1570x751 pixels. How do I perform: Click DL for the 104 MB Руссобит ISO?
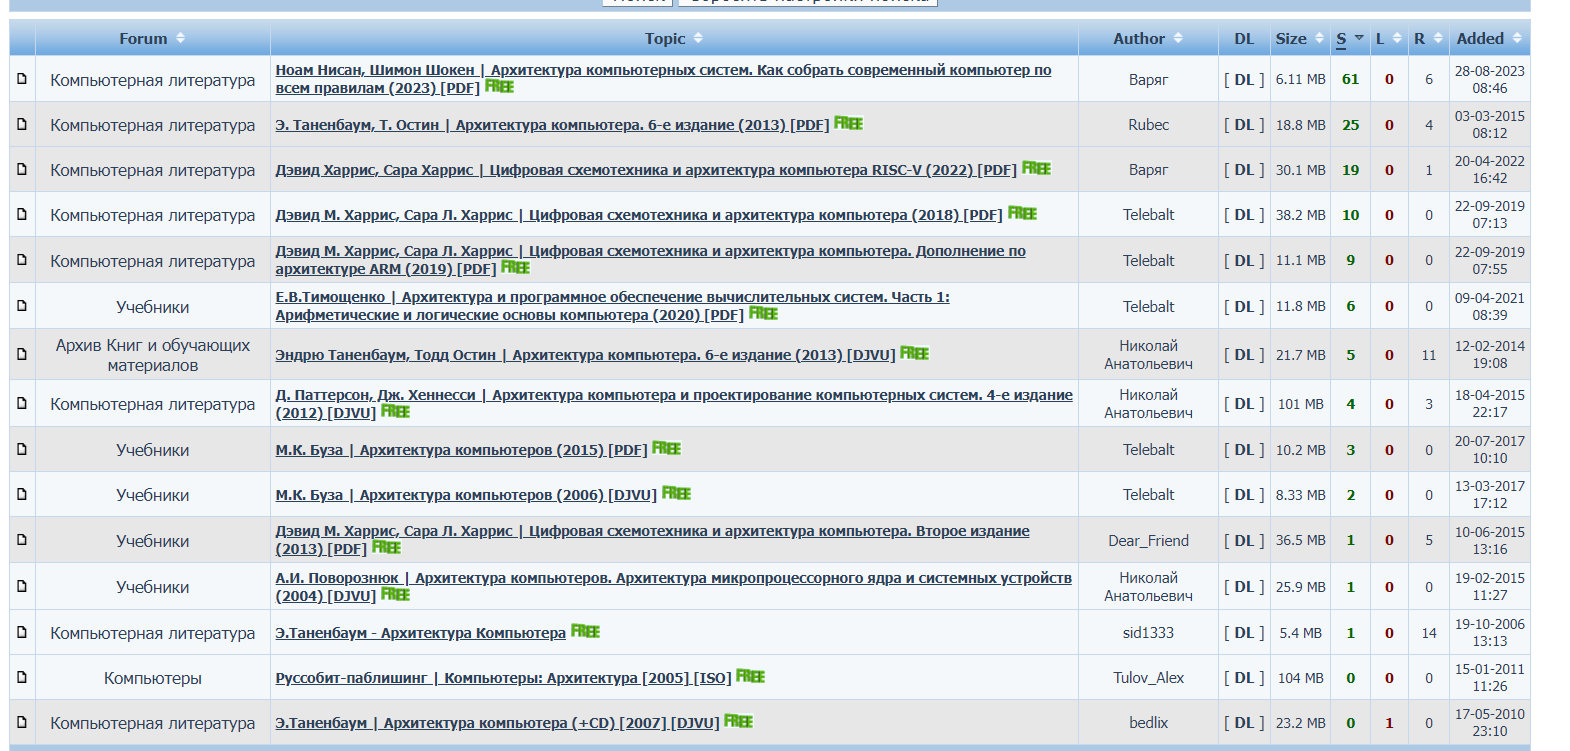click(x=1244, y=678)
